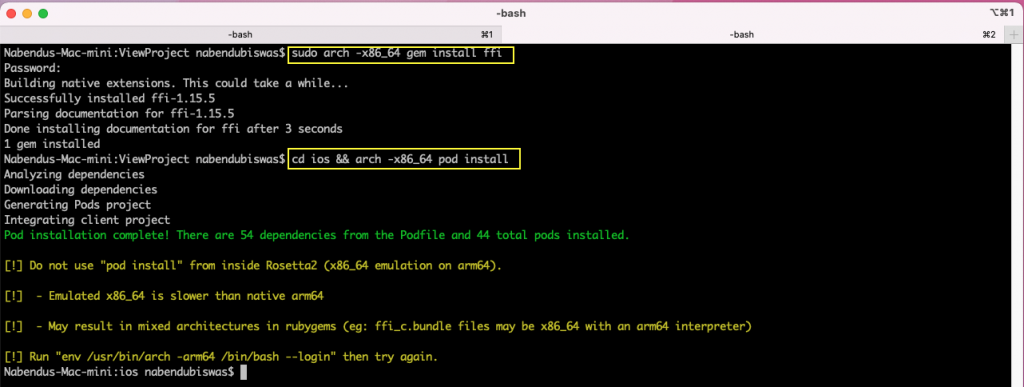Click 'Parsing documentation for ffi-1.15.5' line
This screenshot has width=1024, height=387.
pyautogui.click(x=119, y=114)
